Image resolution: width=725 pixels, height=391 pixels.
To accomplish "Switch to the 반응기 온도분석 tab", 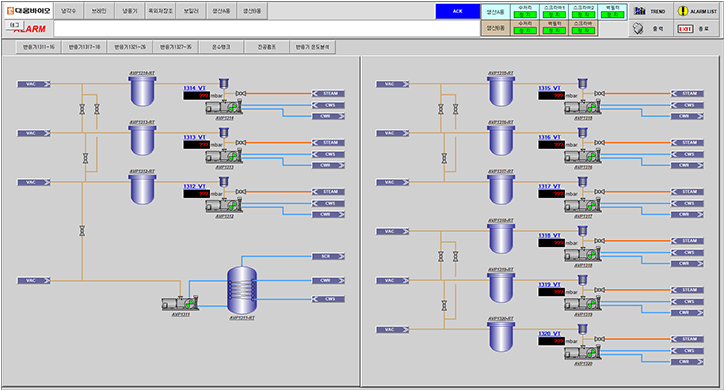I will point(313,47).
